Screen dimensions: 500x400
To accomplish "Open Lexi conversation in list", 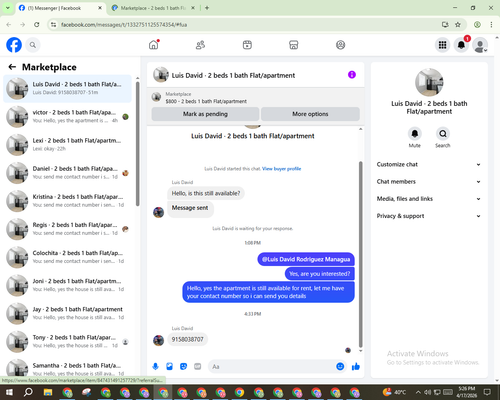I will [x=68, y=145].
